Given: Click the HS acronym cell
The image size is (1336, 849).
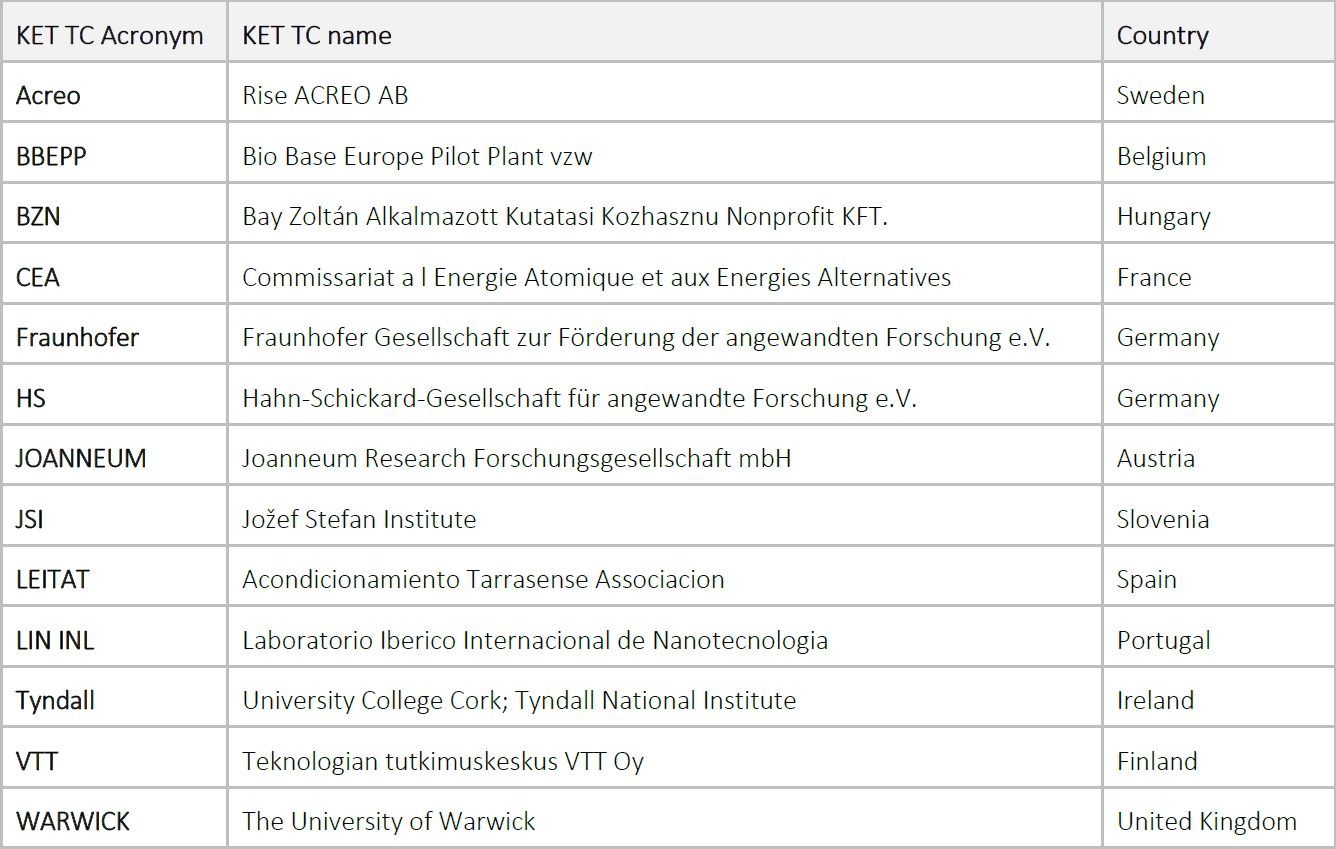Looking at the screenshot, I should [31, 398].
